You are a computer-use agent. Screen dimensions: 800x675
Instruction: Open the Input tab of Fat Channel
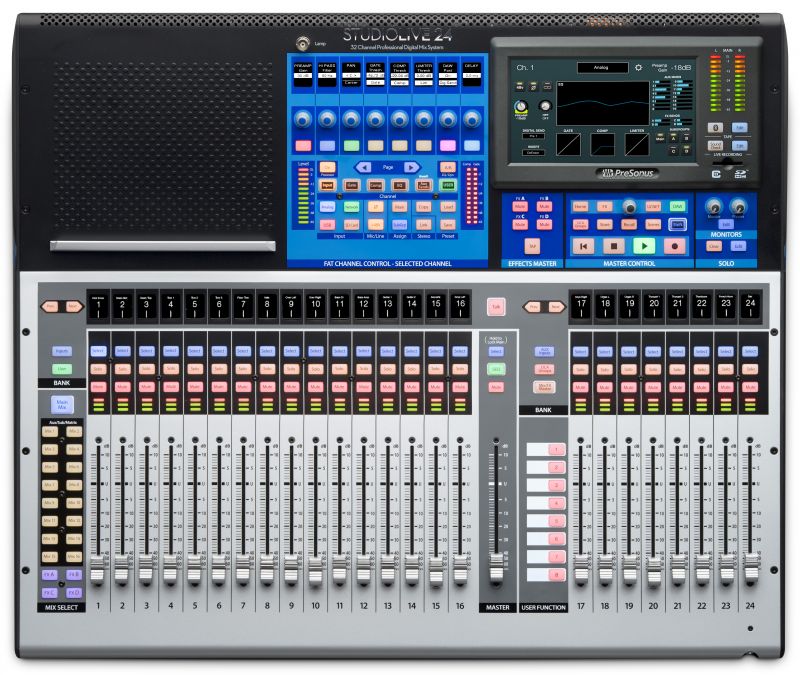pos(327,185)
